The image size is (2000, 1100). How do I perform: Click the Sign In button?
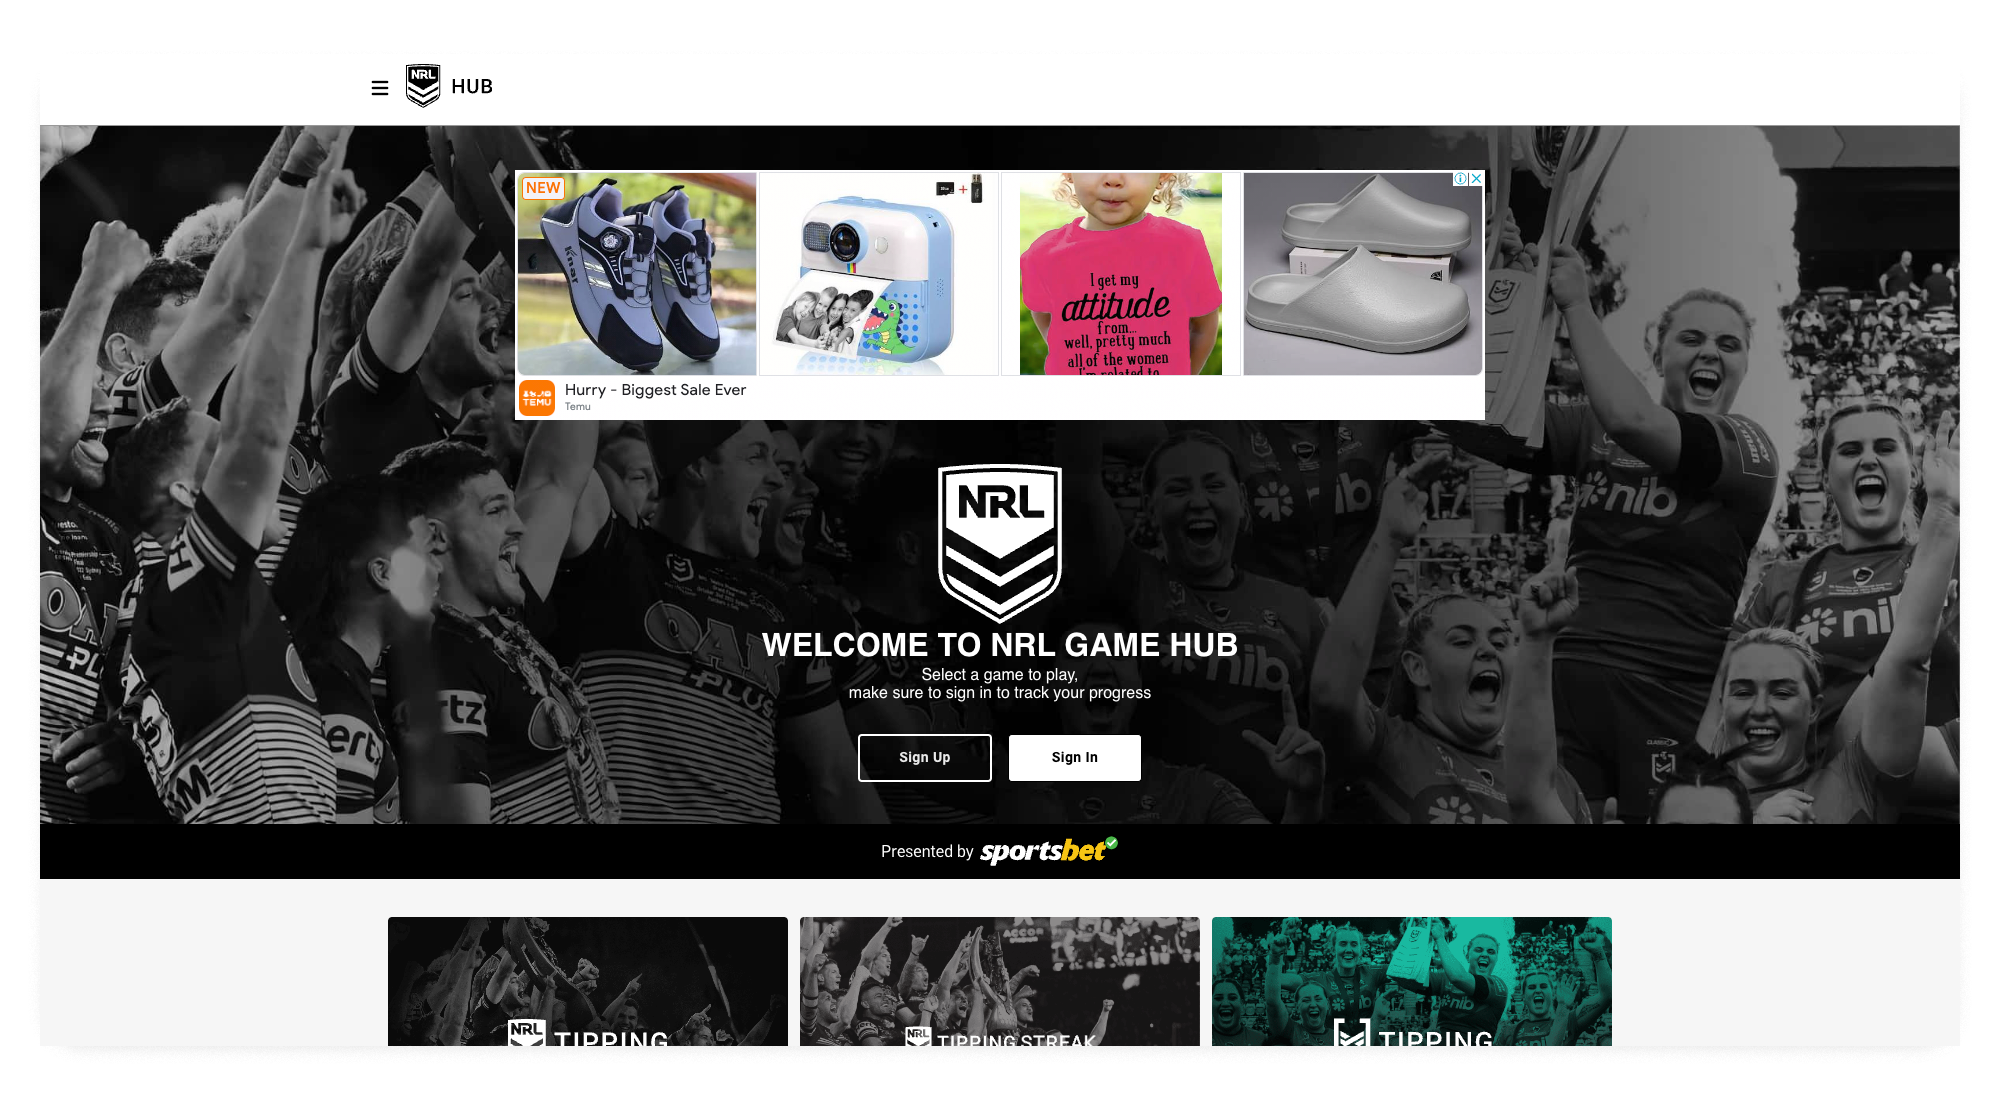coord(1075,758)
